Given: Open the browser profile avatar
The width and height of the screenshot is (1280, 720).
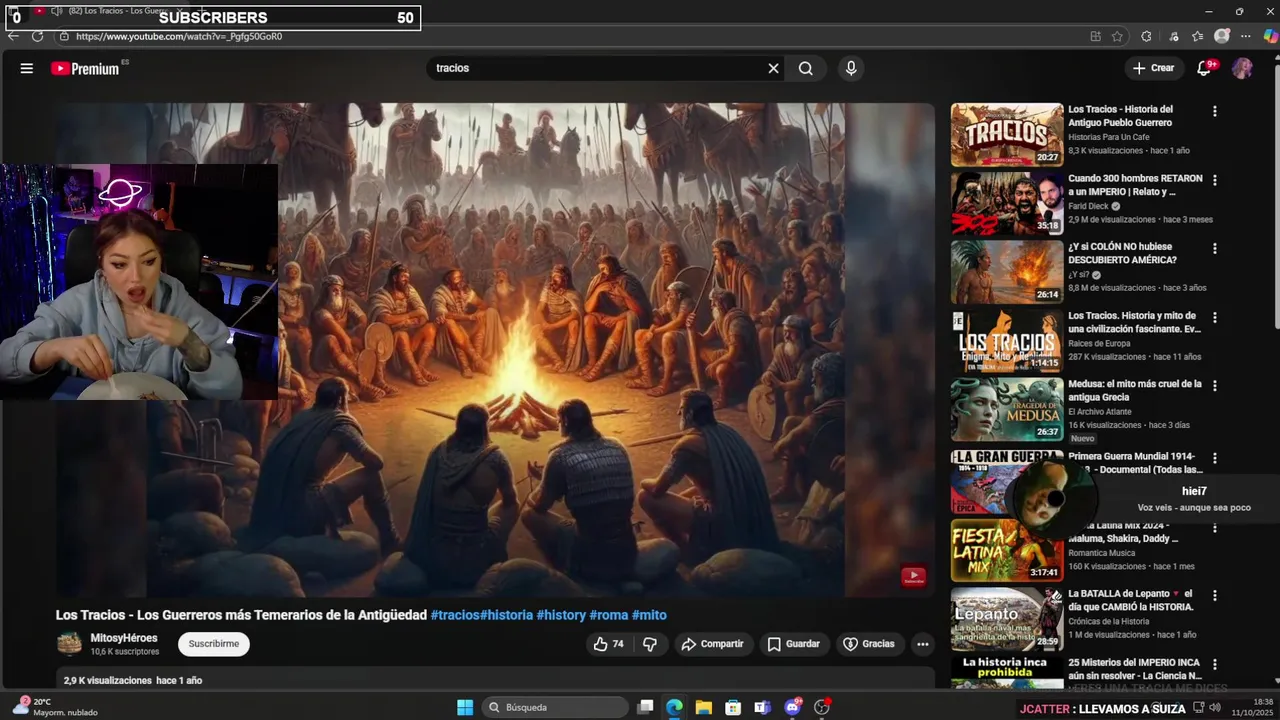Looking at the screenshot, I should click(1222, 36).
